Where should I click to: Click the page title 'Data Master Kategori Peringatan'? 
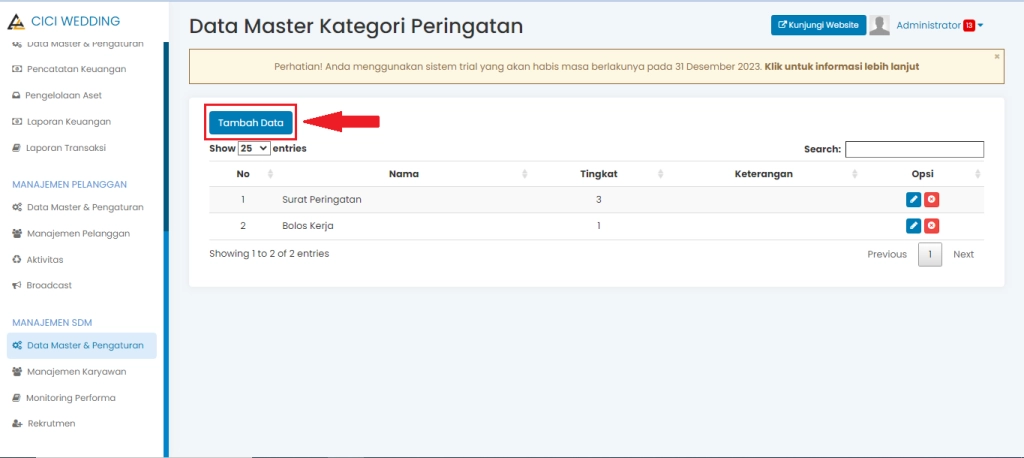point(356,26)
